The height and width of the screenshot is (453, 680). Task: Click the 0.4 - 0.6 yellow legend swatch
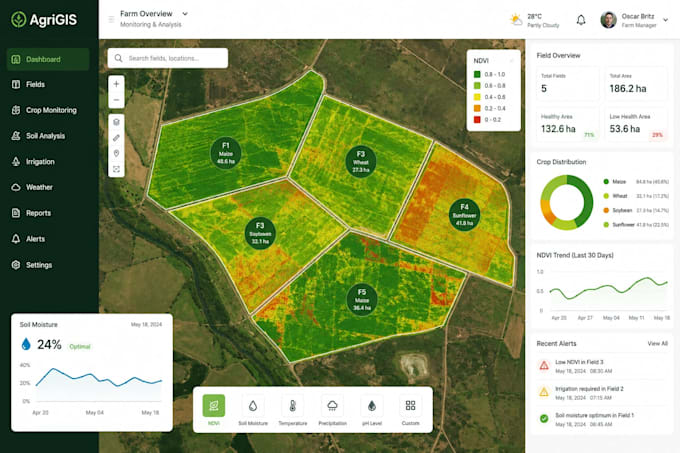[477, 97]
